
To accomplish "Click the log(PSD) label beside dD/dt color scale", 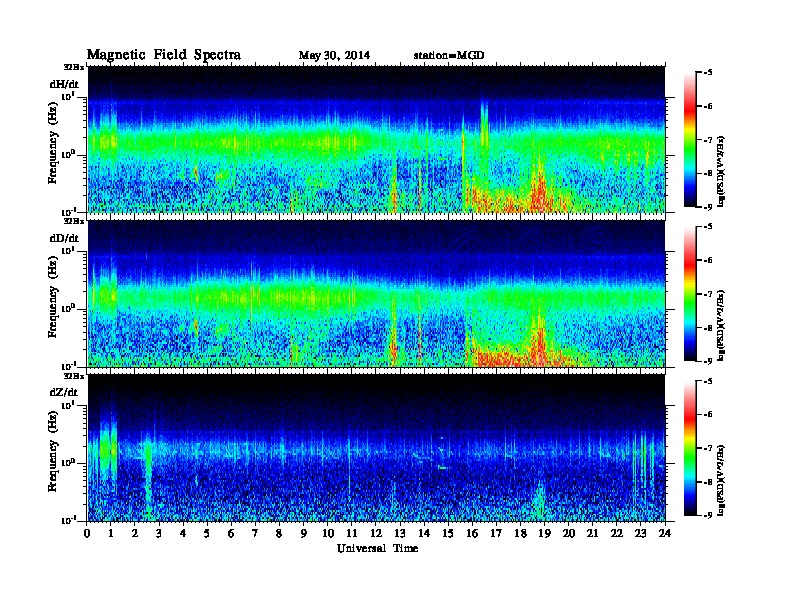I will 722,325.
